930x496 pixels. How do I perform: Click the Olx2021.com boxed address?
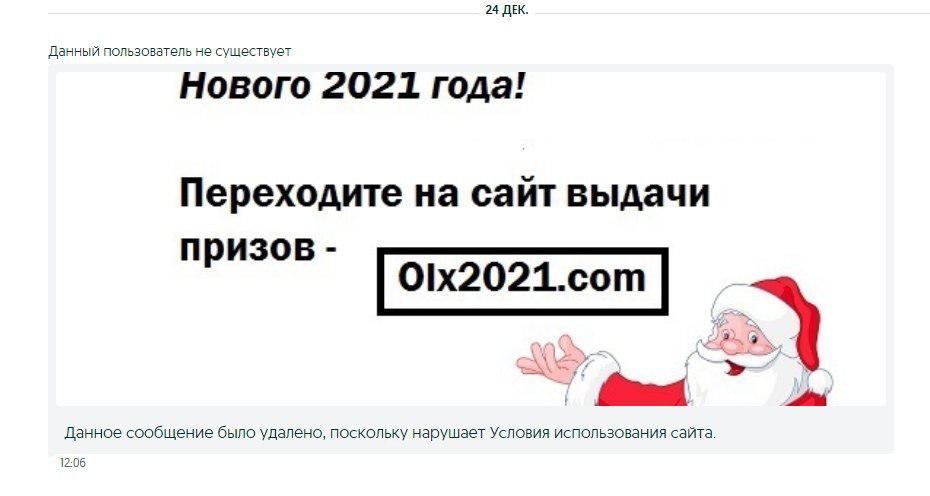tap(523, 281)
